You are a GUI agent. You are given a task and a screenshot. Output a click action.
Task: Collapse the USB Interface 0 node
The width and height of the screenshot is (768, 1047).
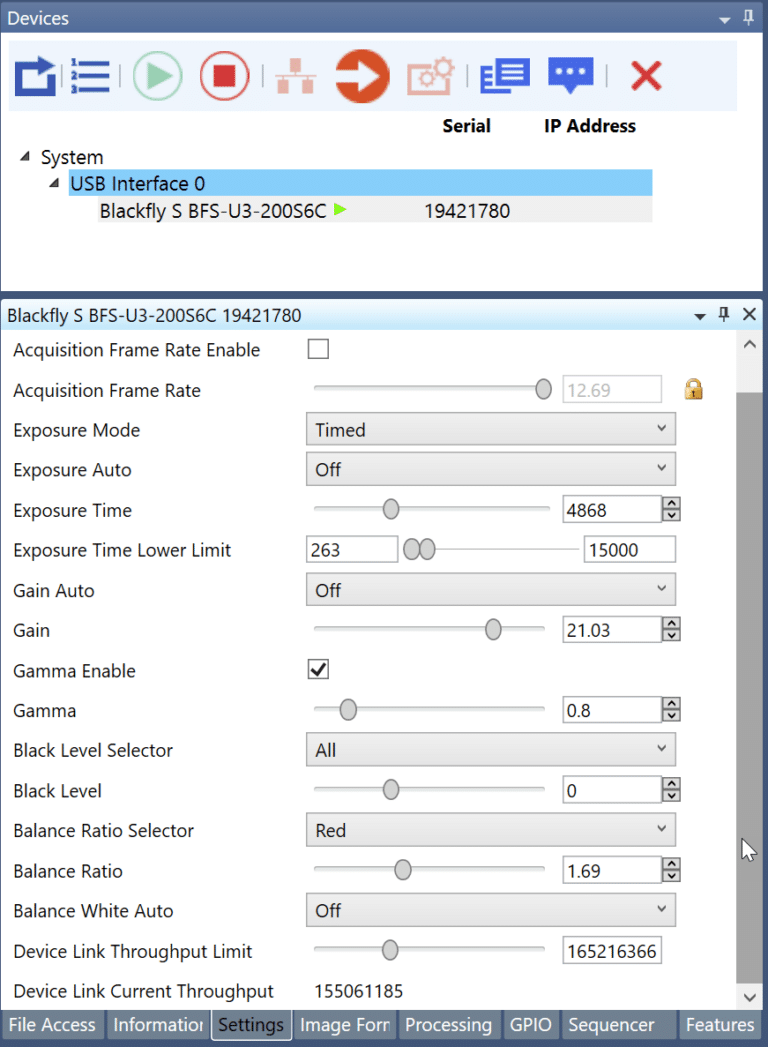point(54,183)
